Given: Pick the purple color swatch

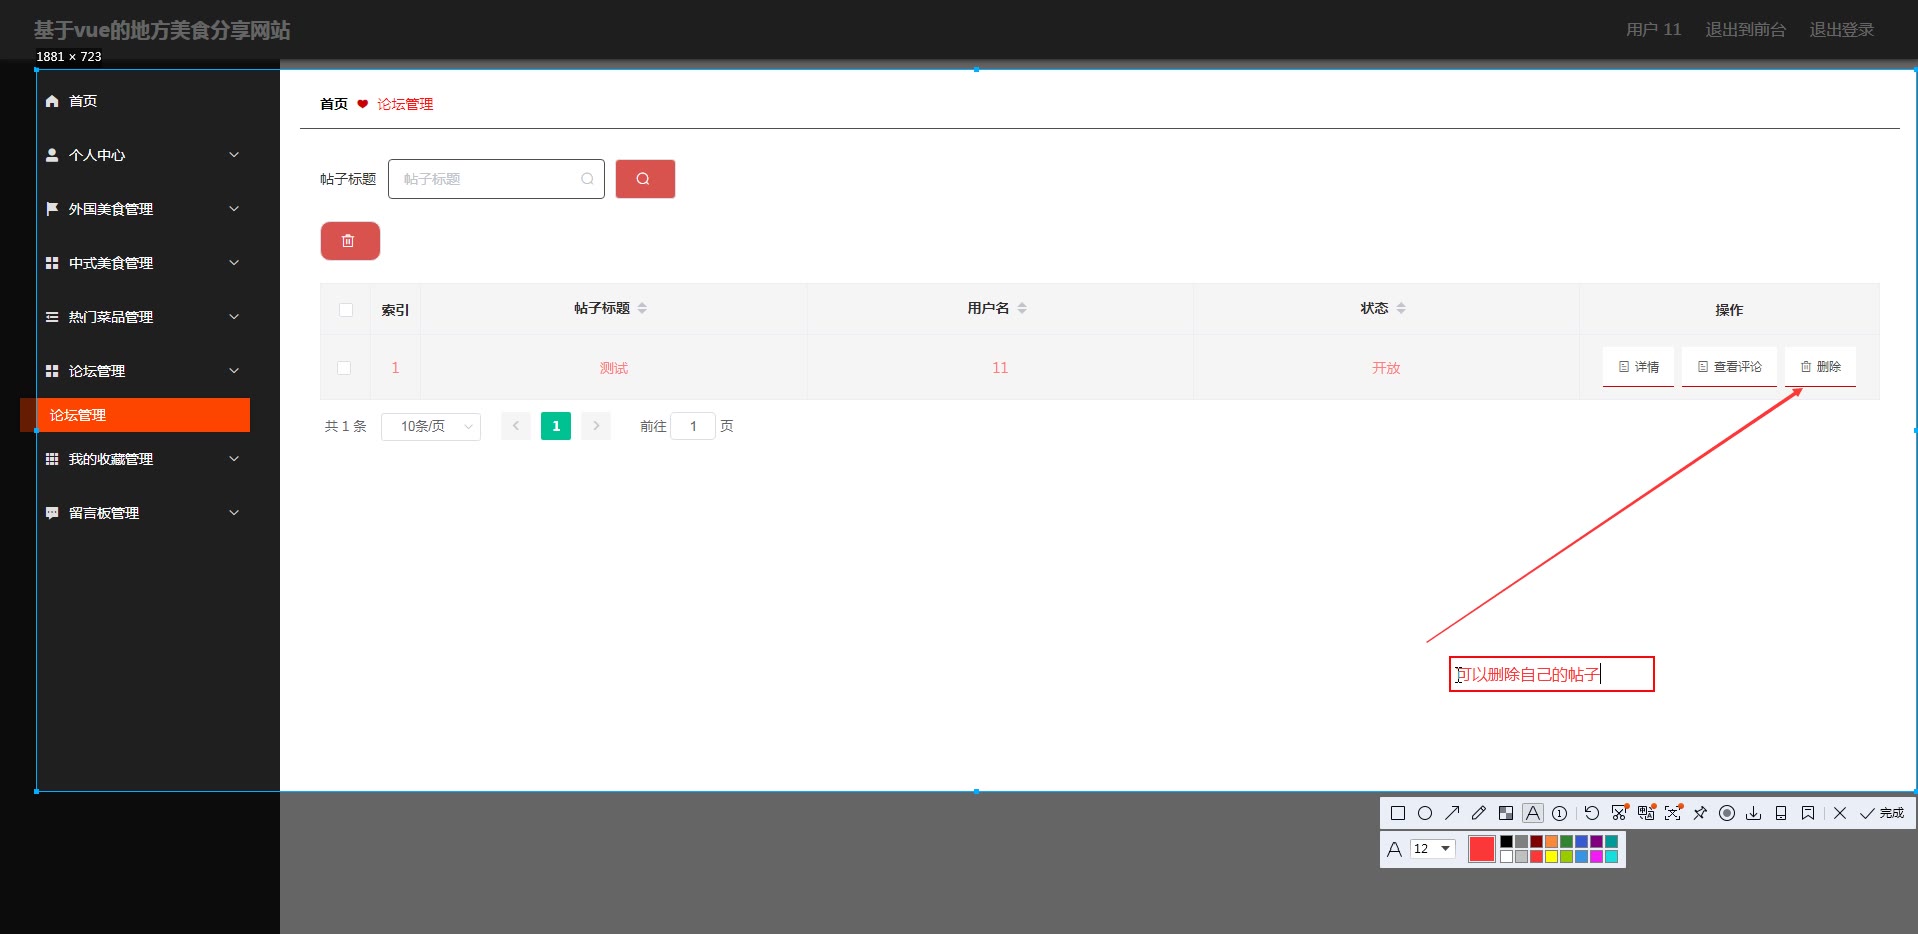Looking at the screenshot, I should [x=1596, y=842].
